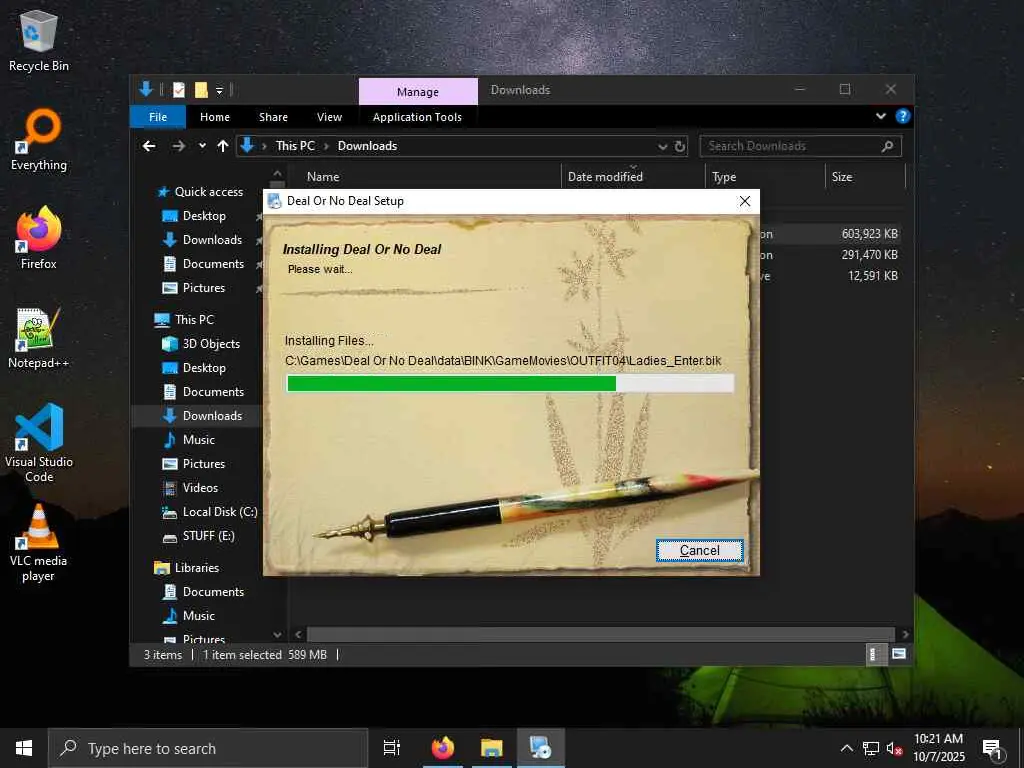1024x768 pixels.
Task: Go back with the Explorer back arrow
Action: click(x=149, y=146)
